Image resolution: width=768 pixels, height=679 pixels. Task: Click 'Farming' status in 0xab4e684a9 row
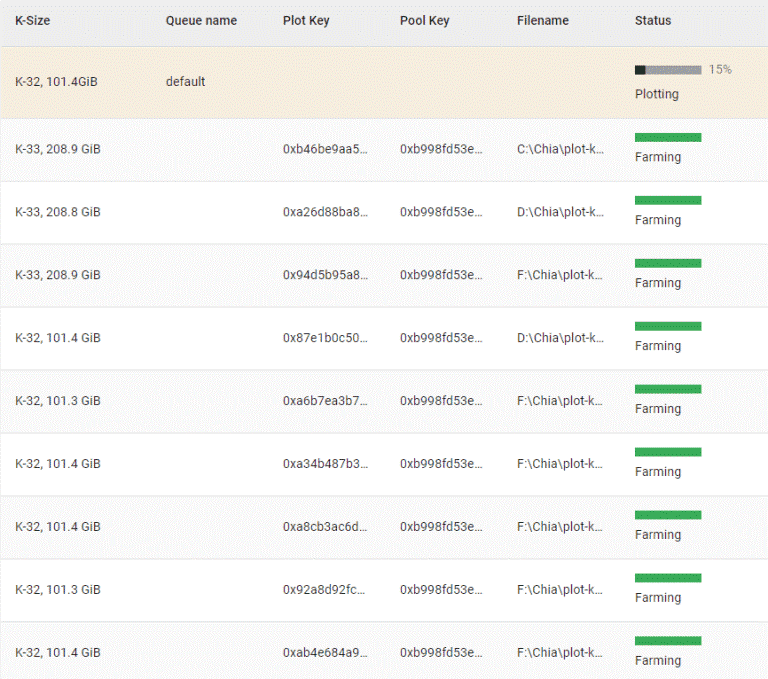[658, 661]
